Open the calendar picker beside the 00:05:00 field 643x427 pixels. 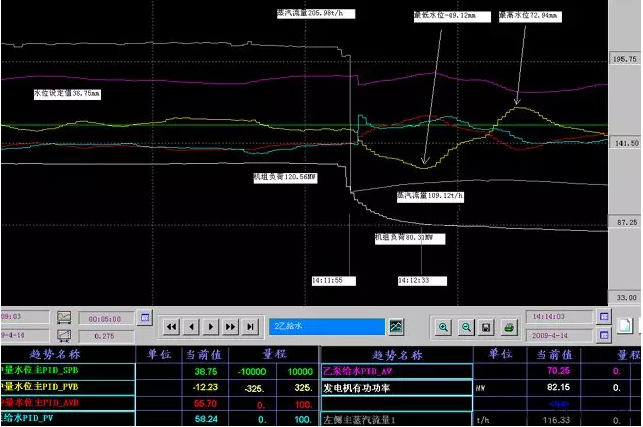(x=144, y=317)
